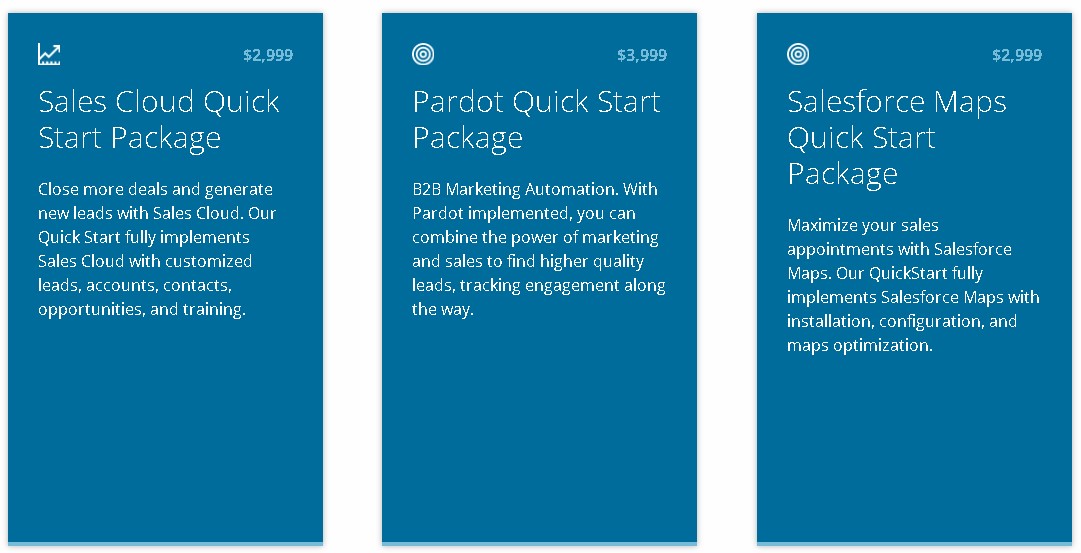
Task: Open the Pardot Quick Start Package title
Action: pyautogui.click(x=536, y=119)
